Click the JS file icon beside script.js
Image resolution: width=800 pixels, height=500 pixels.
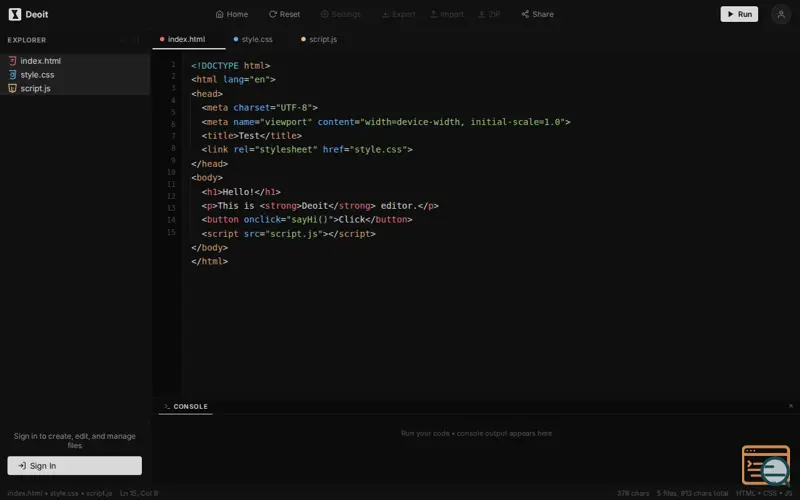pyautogui.click(x=12, y=88)
